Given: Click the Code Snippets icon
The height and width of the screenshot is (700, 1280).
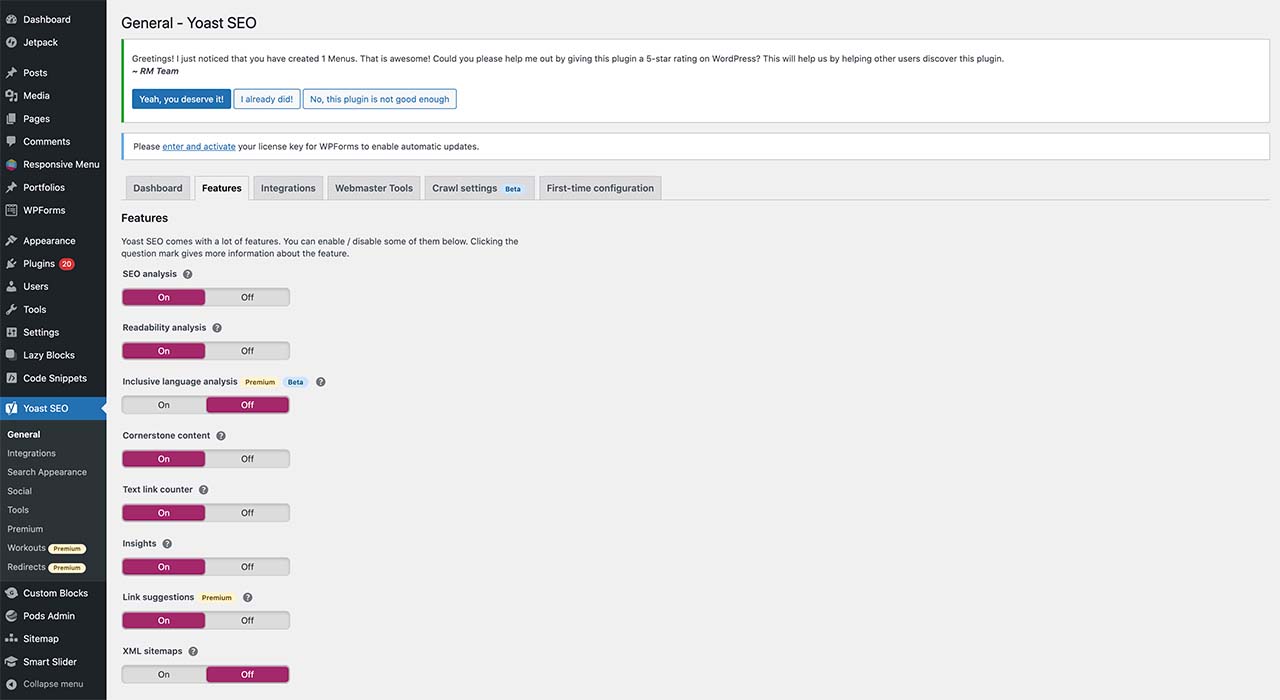Looking at the screenshot, I should tap(11, 378).
